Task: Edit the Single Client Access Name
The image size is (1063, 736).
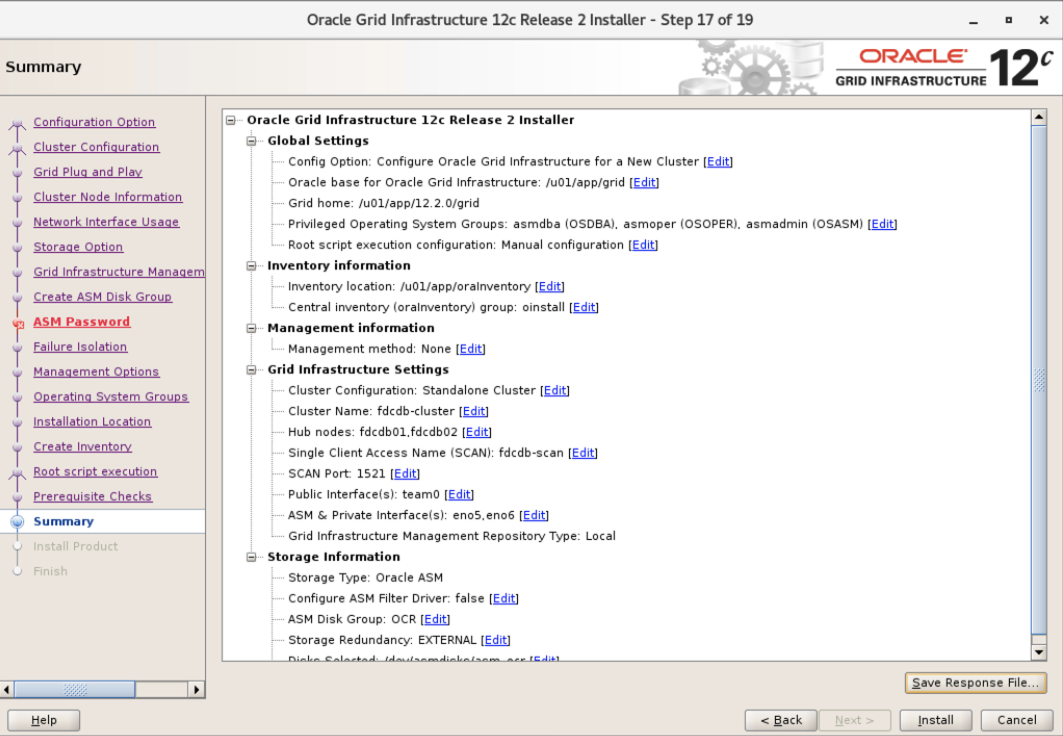Action: [x=583, y=453]
